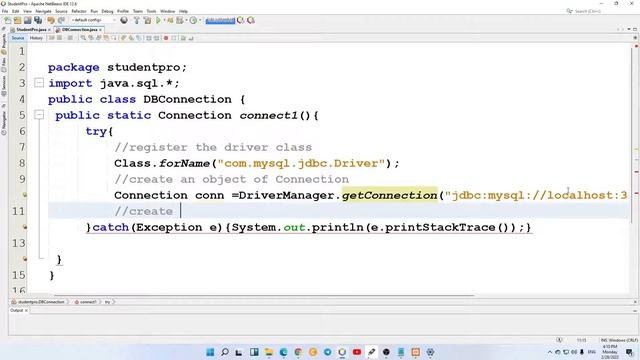This screenshot has width=640, height=360.
Task: Click the Redo toolbar icon
Action: (61, 20)
